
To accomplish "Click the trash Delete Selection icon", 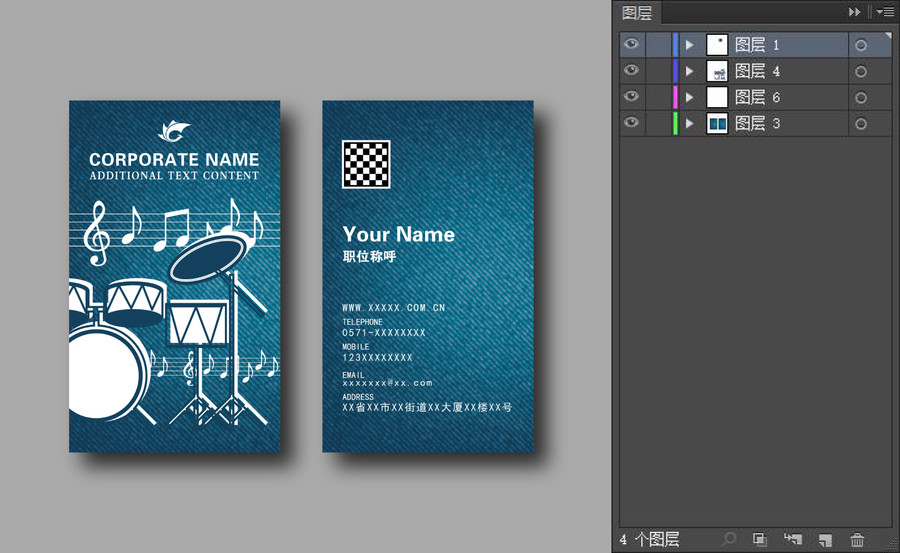I will [857, 539].
